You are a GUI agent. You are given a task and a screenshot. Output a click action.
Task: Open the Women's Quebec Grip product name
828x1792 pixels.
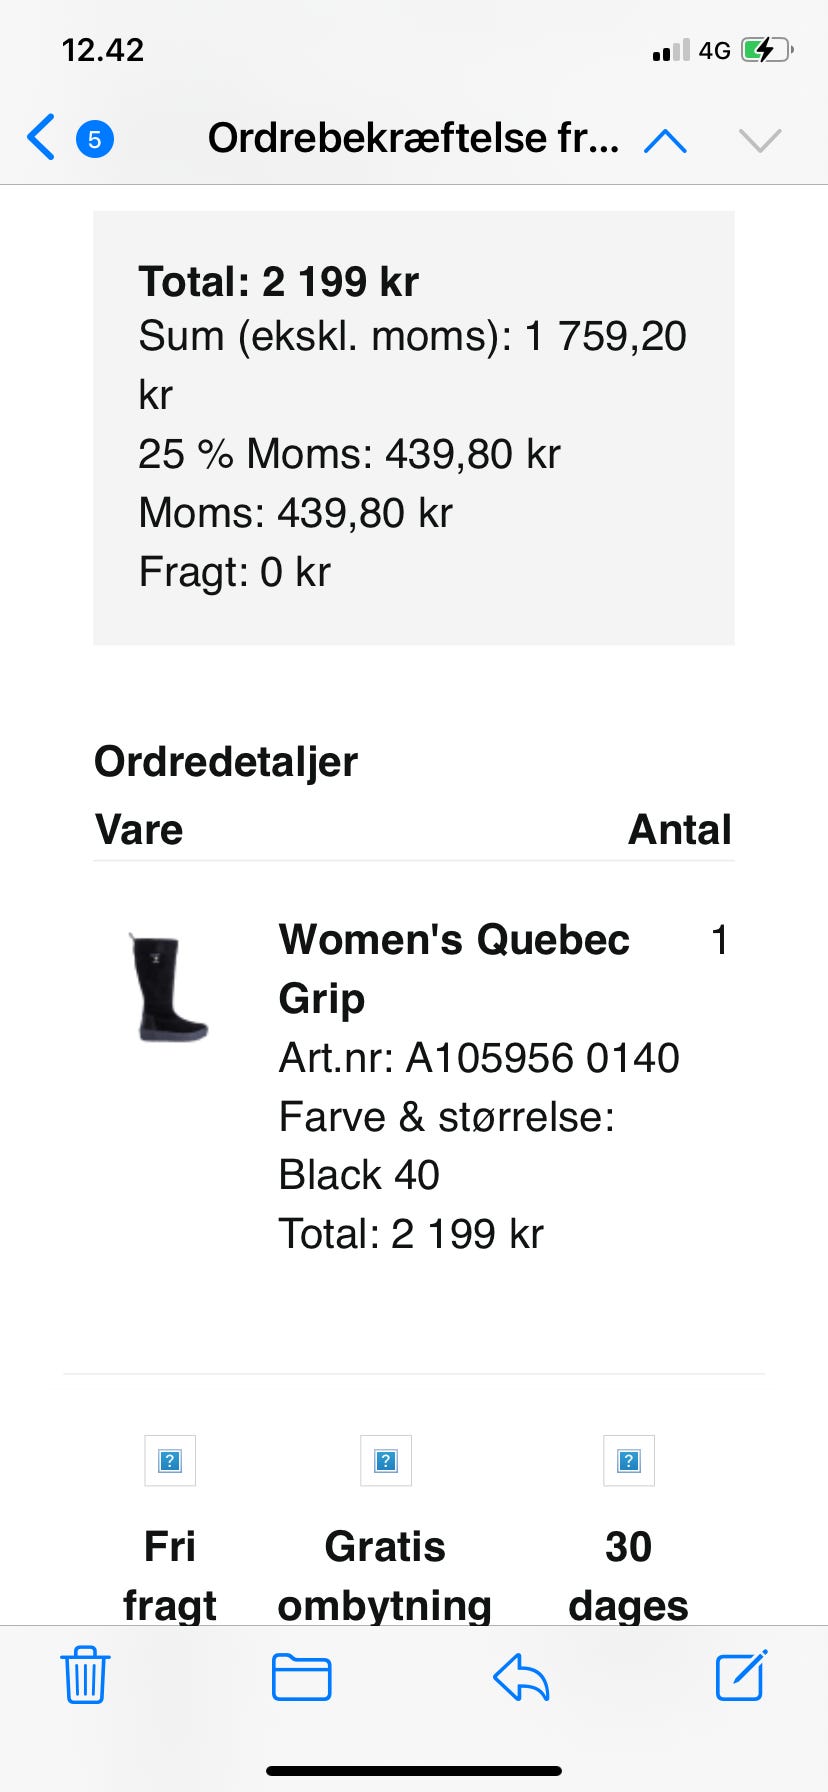pyautogui.click(x=454, y=968)
